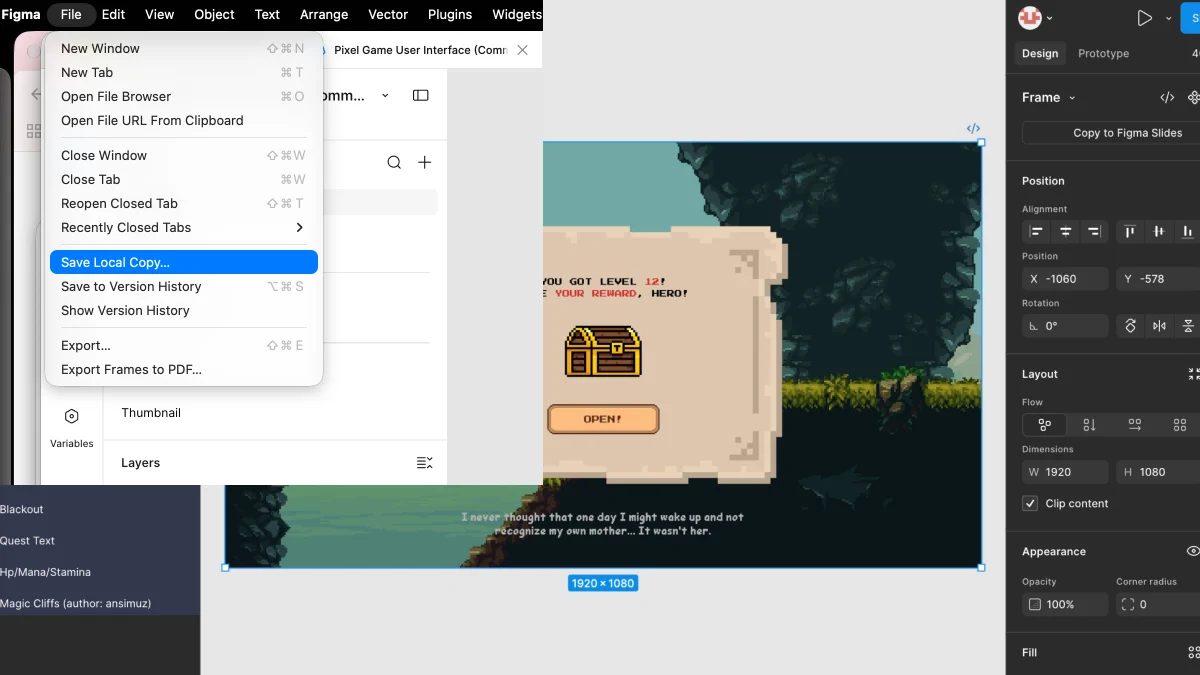
Task: Choose Show Version History
Action: pyautogui.click(x=183, y=310)
